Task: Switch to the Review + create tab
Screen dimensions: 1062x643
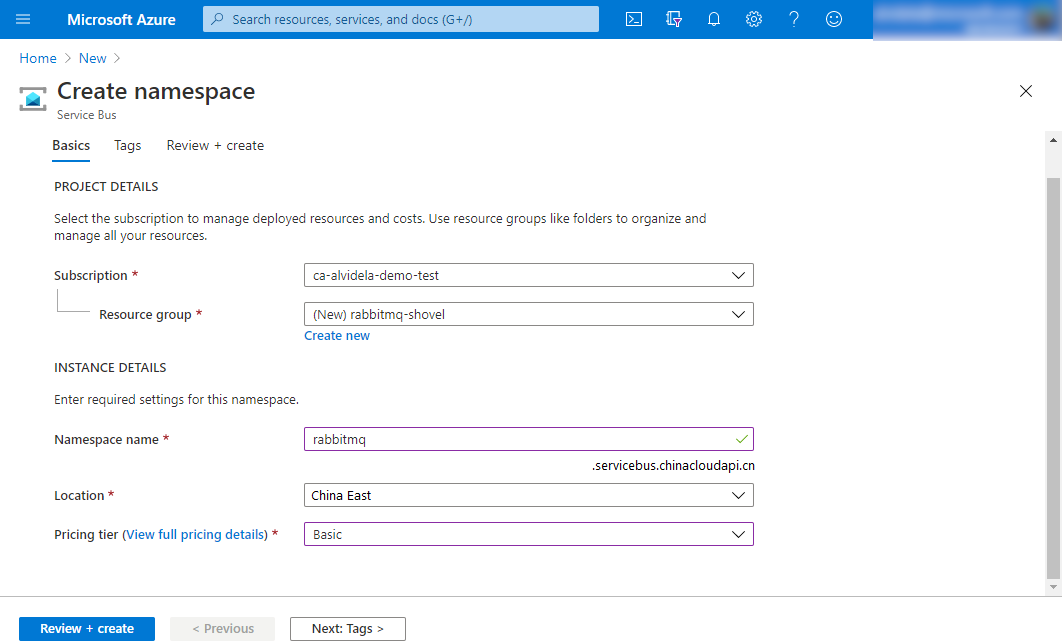Action: point(215,145)
